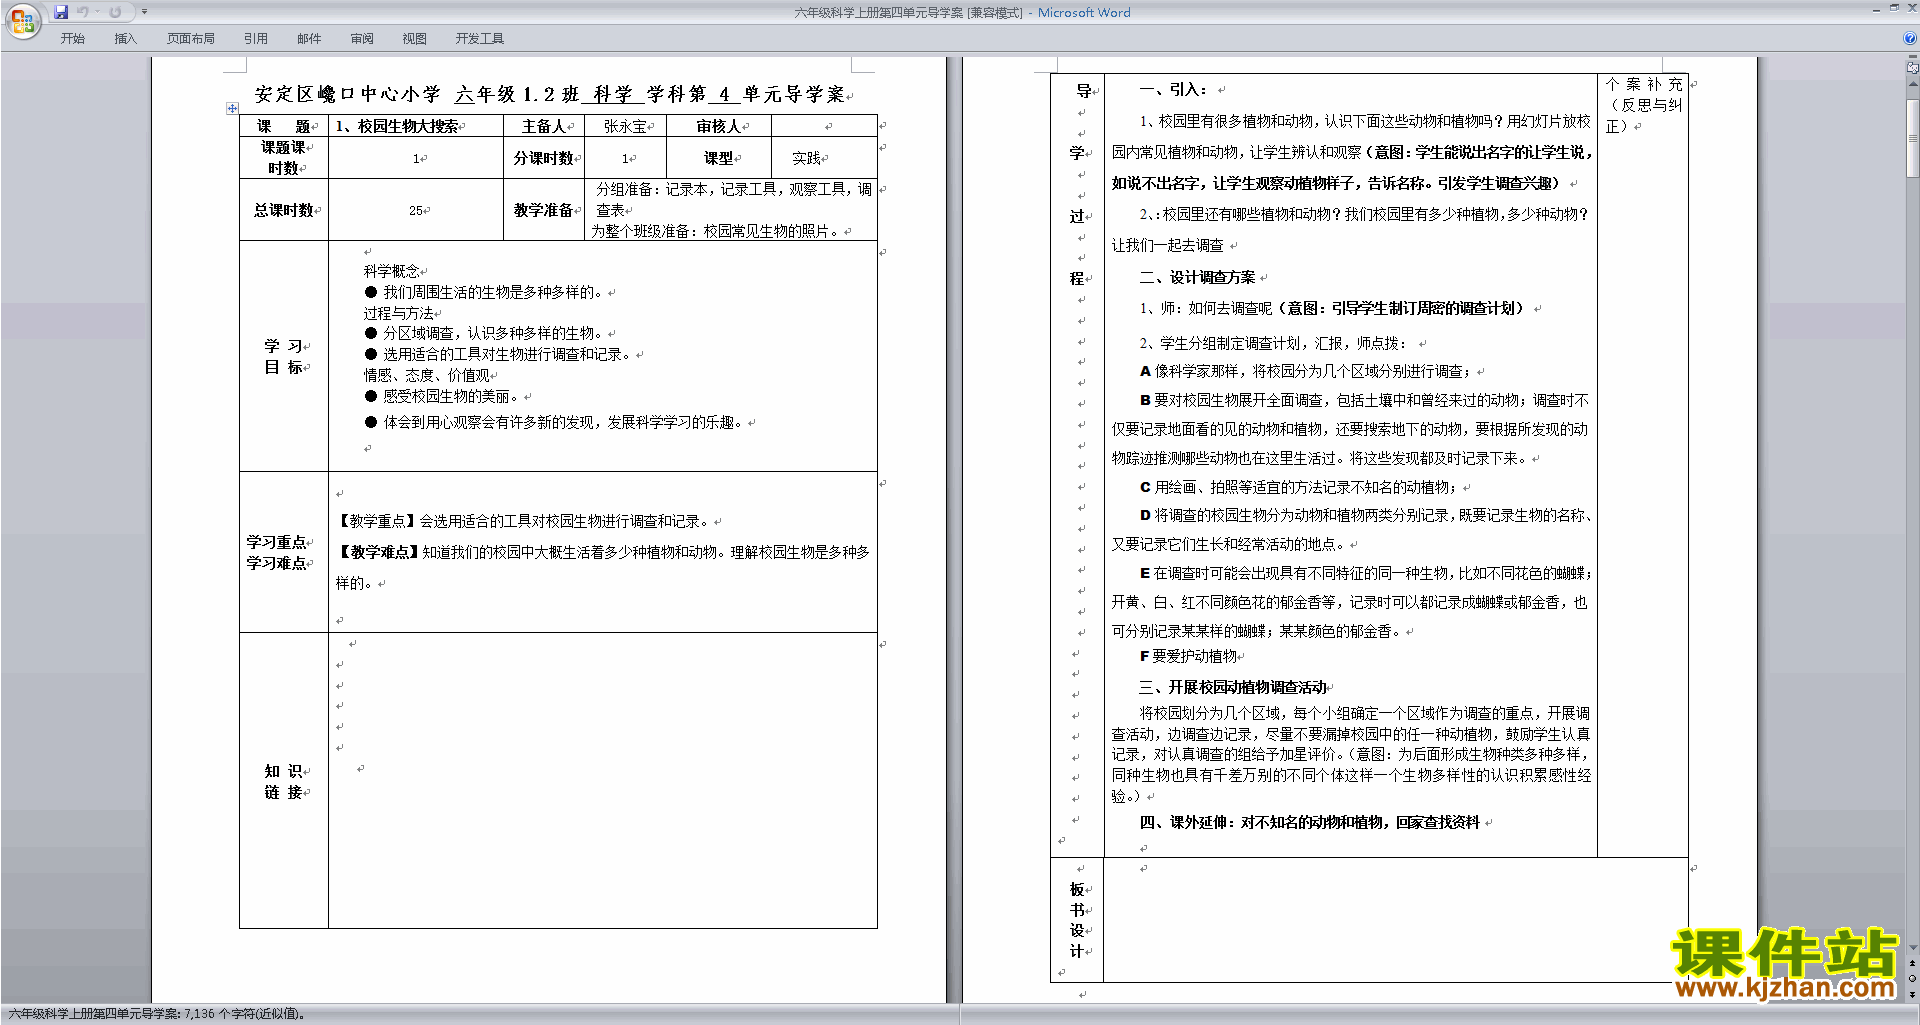Click the 分课时数 cell
The image size is (1920, 1025).
[544, 158]
